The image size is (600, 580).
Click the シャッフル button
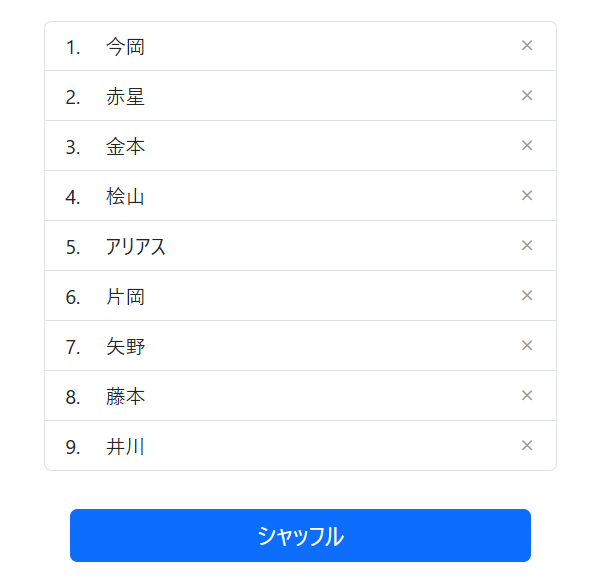300,535
